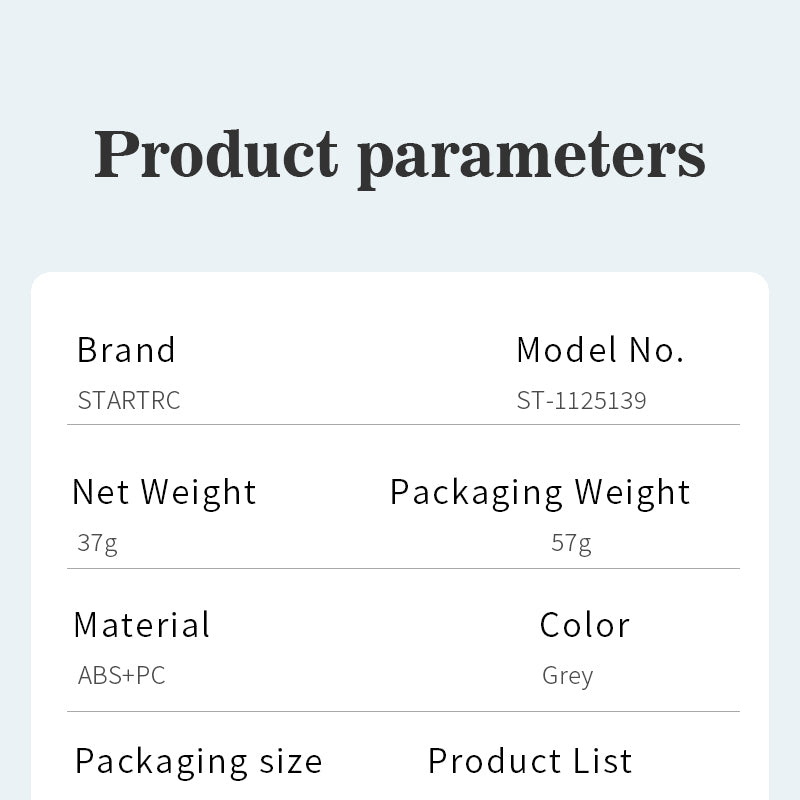The width and height of the screenshot is (800, 800).
Task: Click the STARTRC brand value
Action: (129, 401)
